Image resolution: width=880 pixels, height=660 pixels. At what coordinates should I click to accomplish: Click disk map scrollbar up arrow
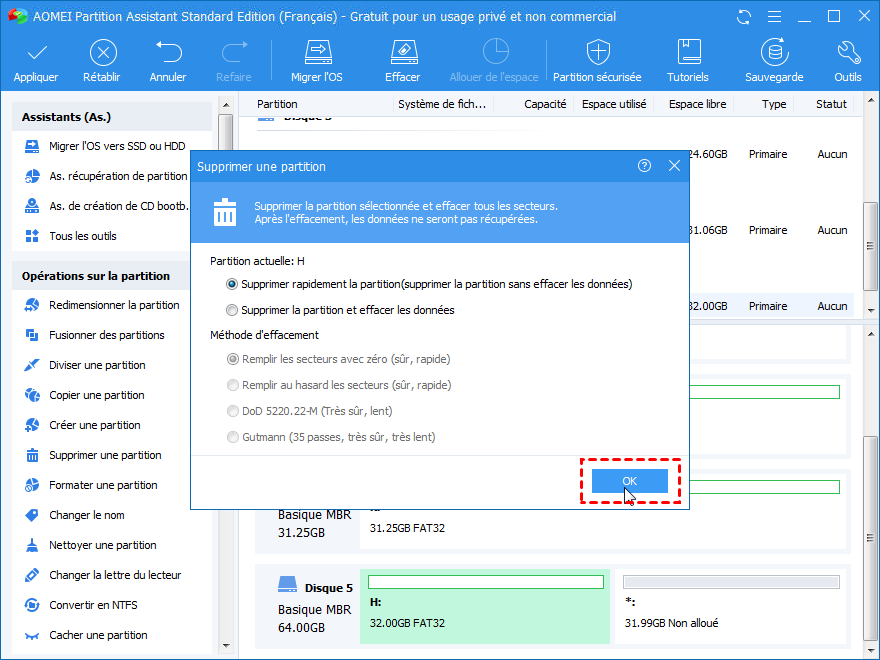[870, 334]
